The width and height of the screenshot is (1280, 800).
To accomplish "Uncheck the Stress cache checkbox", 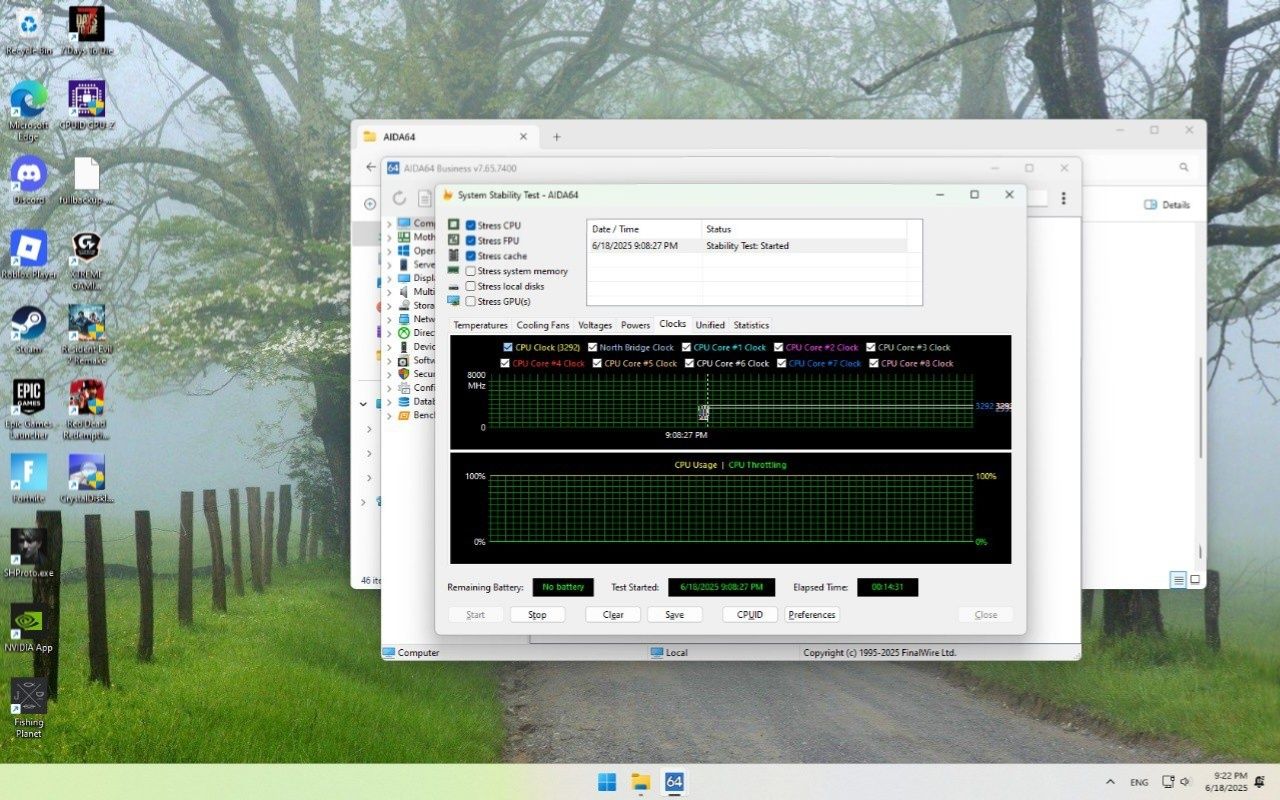I will [471, 256].
